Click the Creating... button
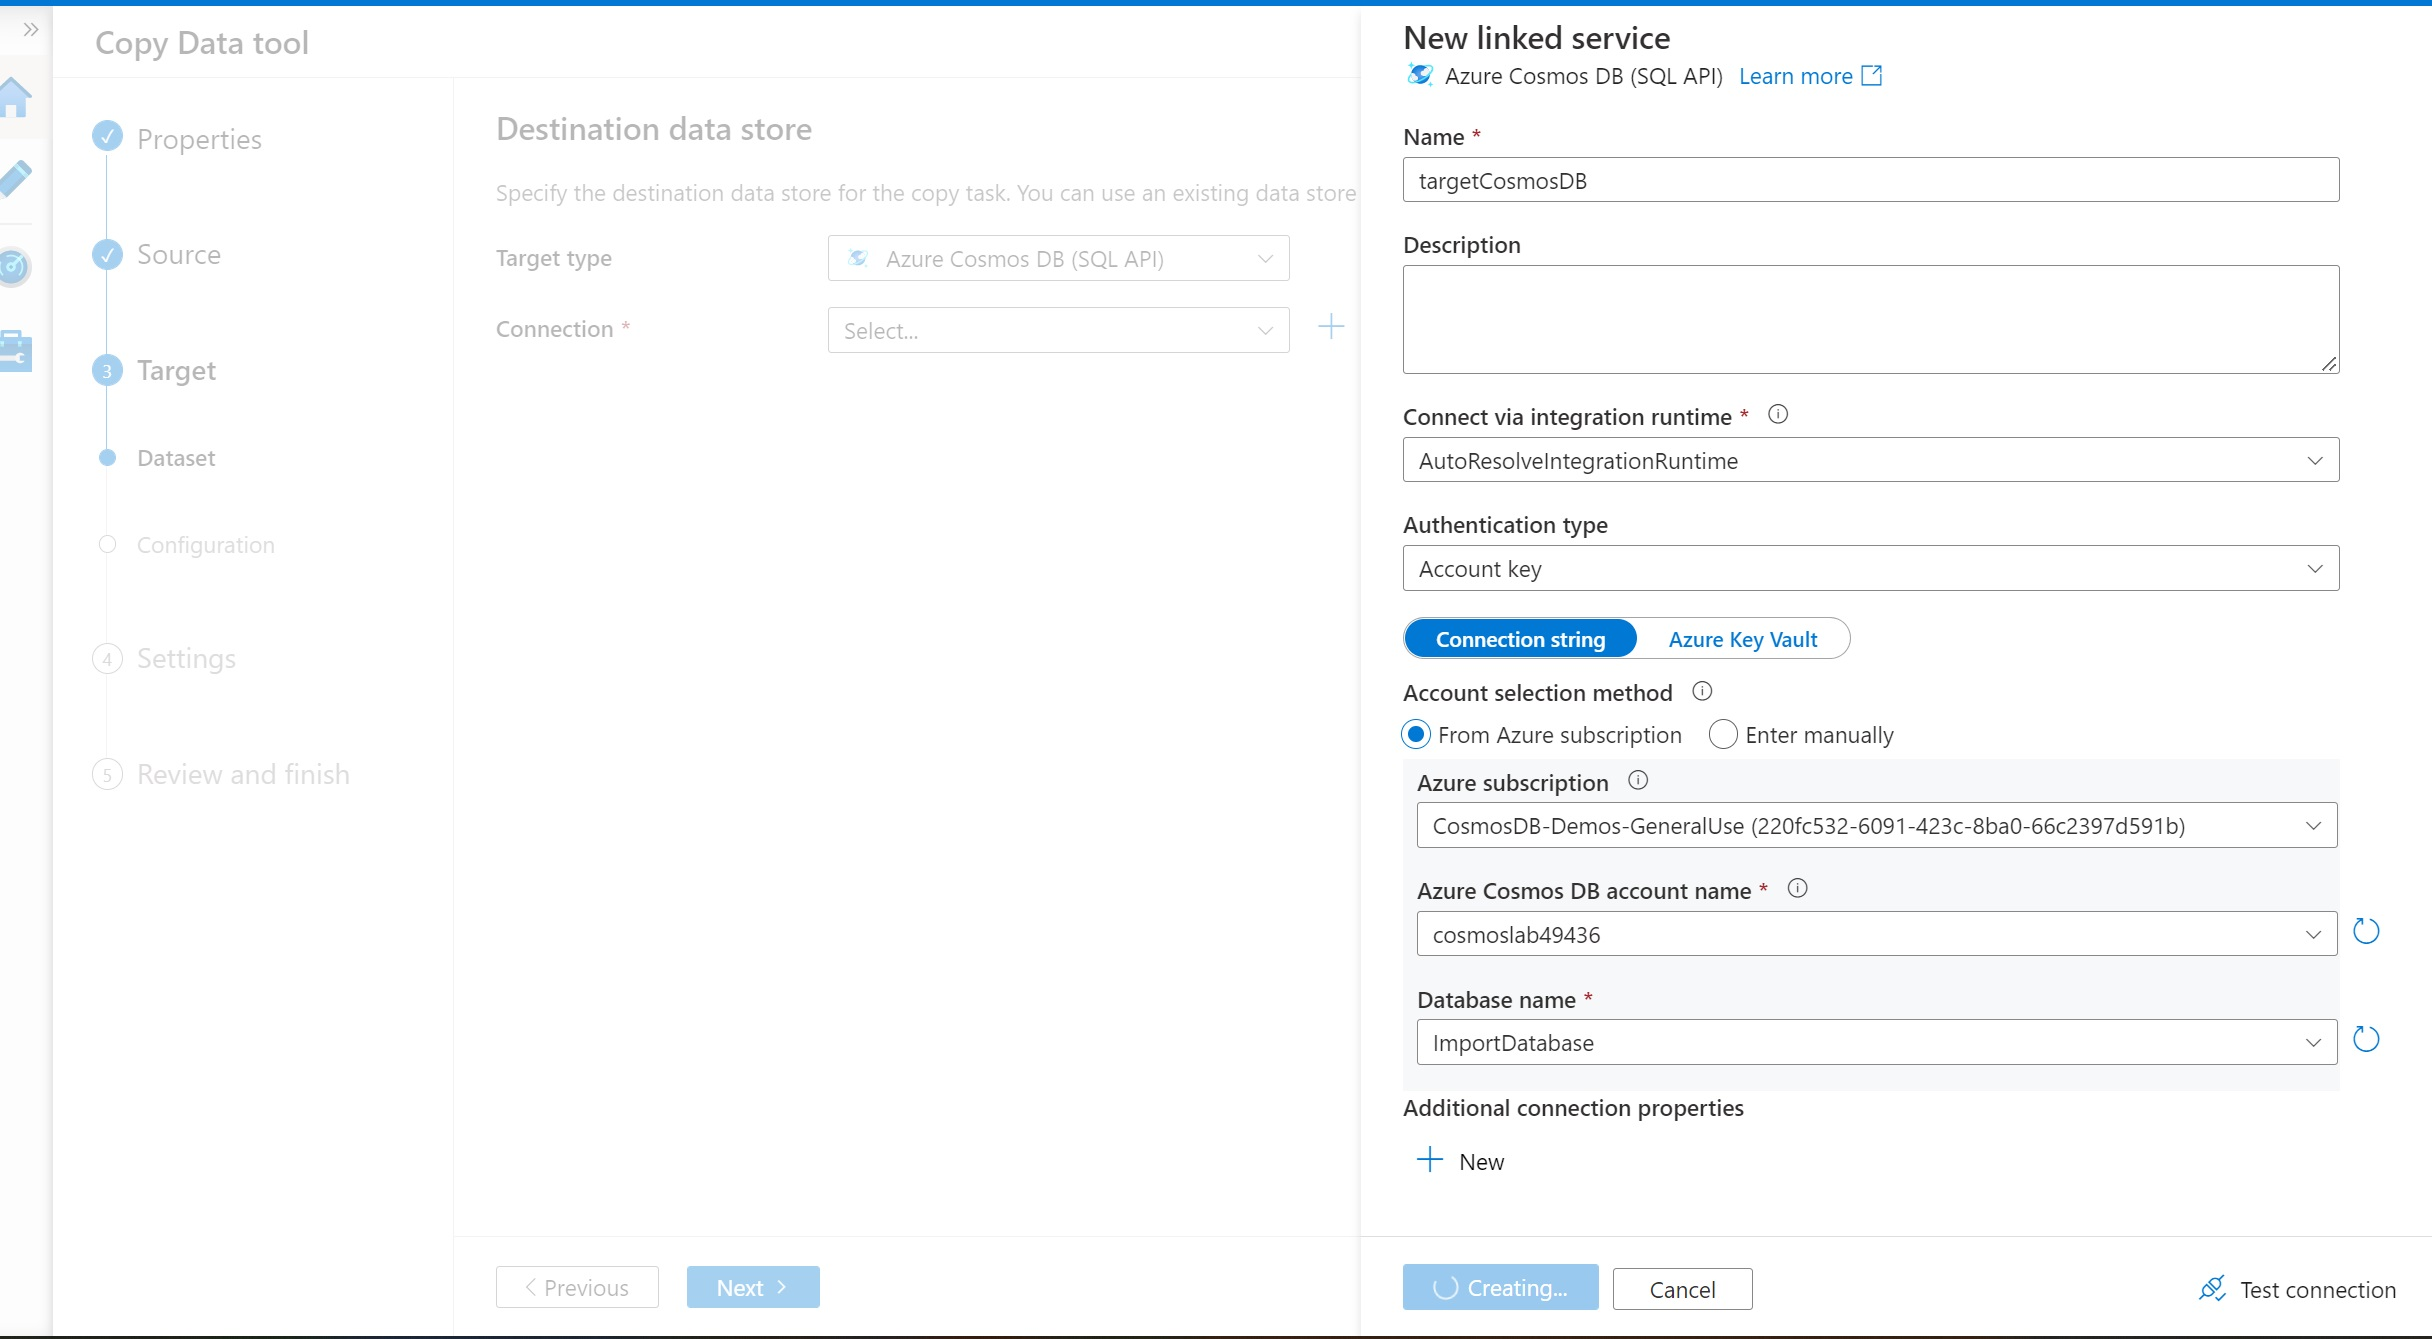The height and width of the screenshot is (1339, 2432). (x=1500, y=1287)
